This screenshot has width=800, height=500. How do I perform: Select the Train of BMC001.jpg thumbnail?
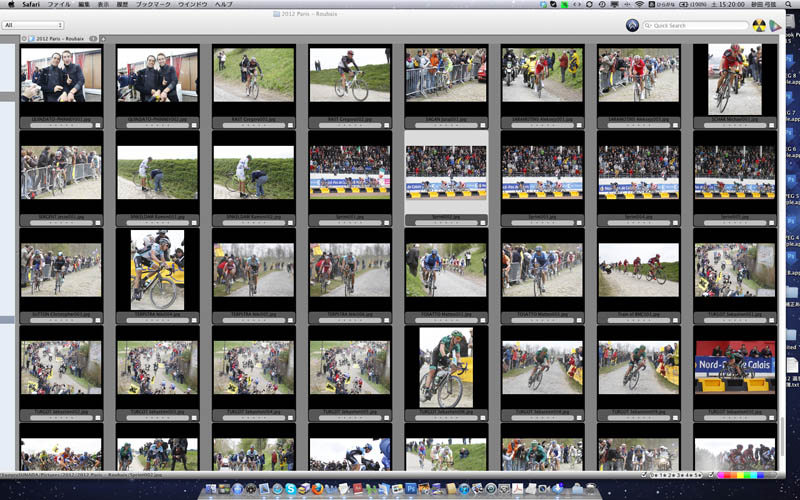pyautogui.click(x=638, y=270)
